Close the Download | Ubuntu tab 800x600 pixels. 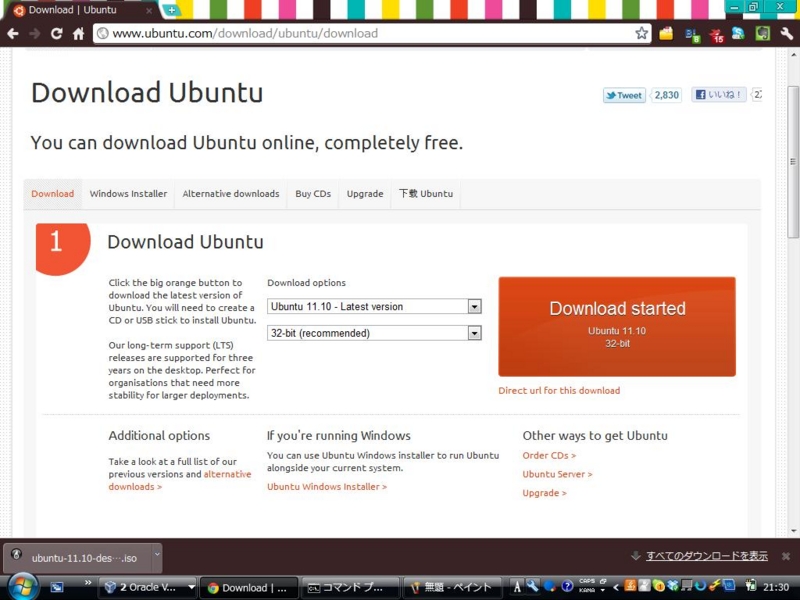pos(149,10)
